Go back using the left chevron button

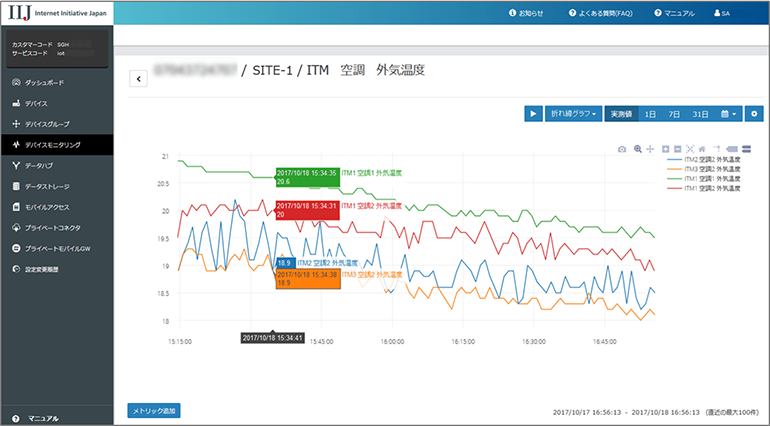[x=139, y=79]
